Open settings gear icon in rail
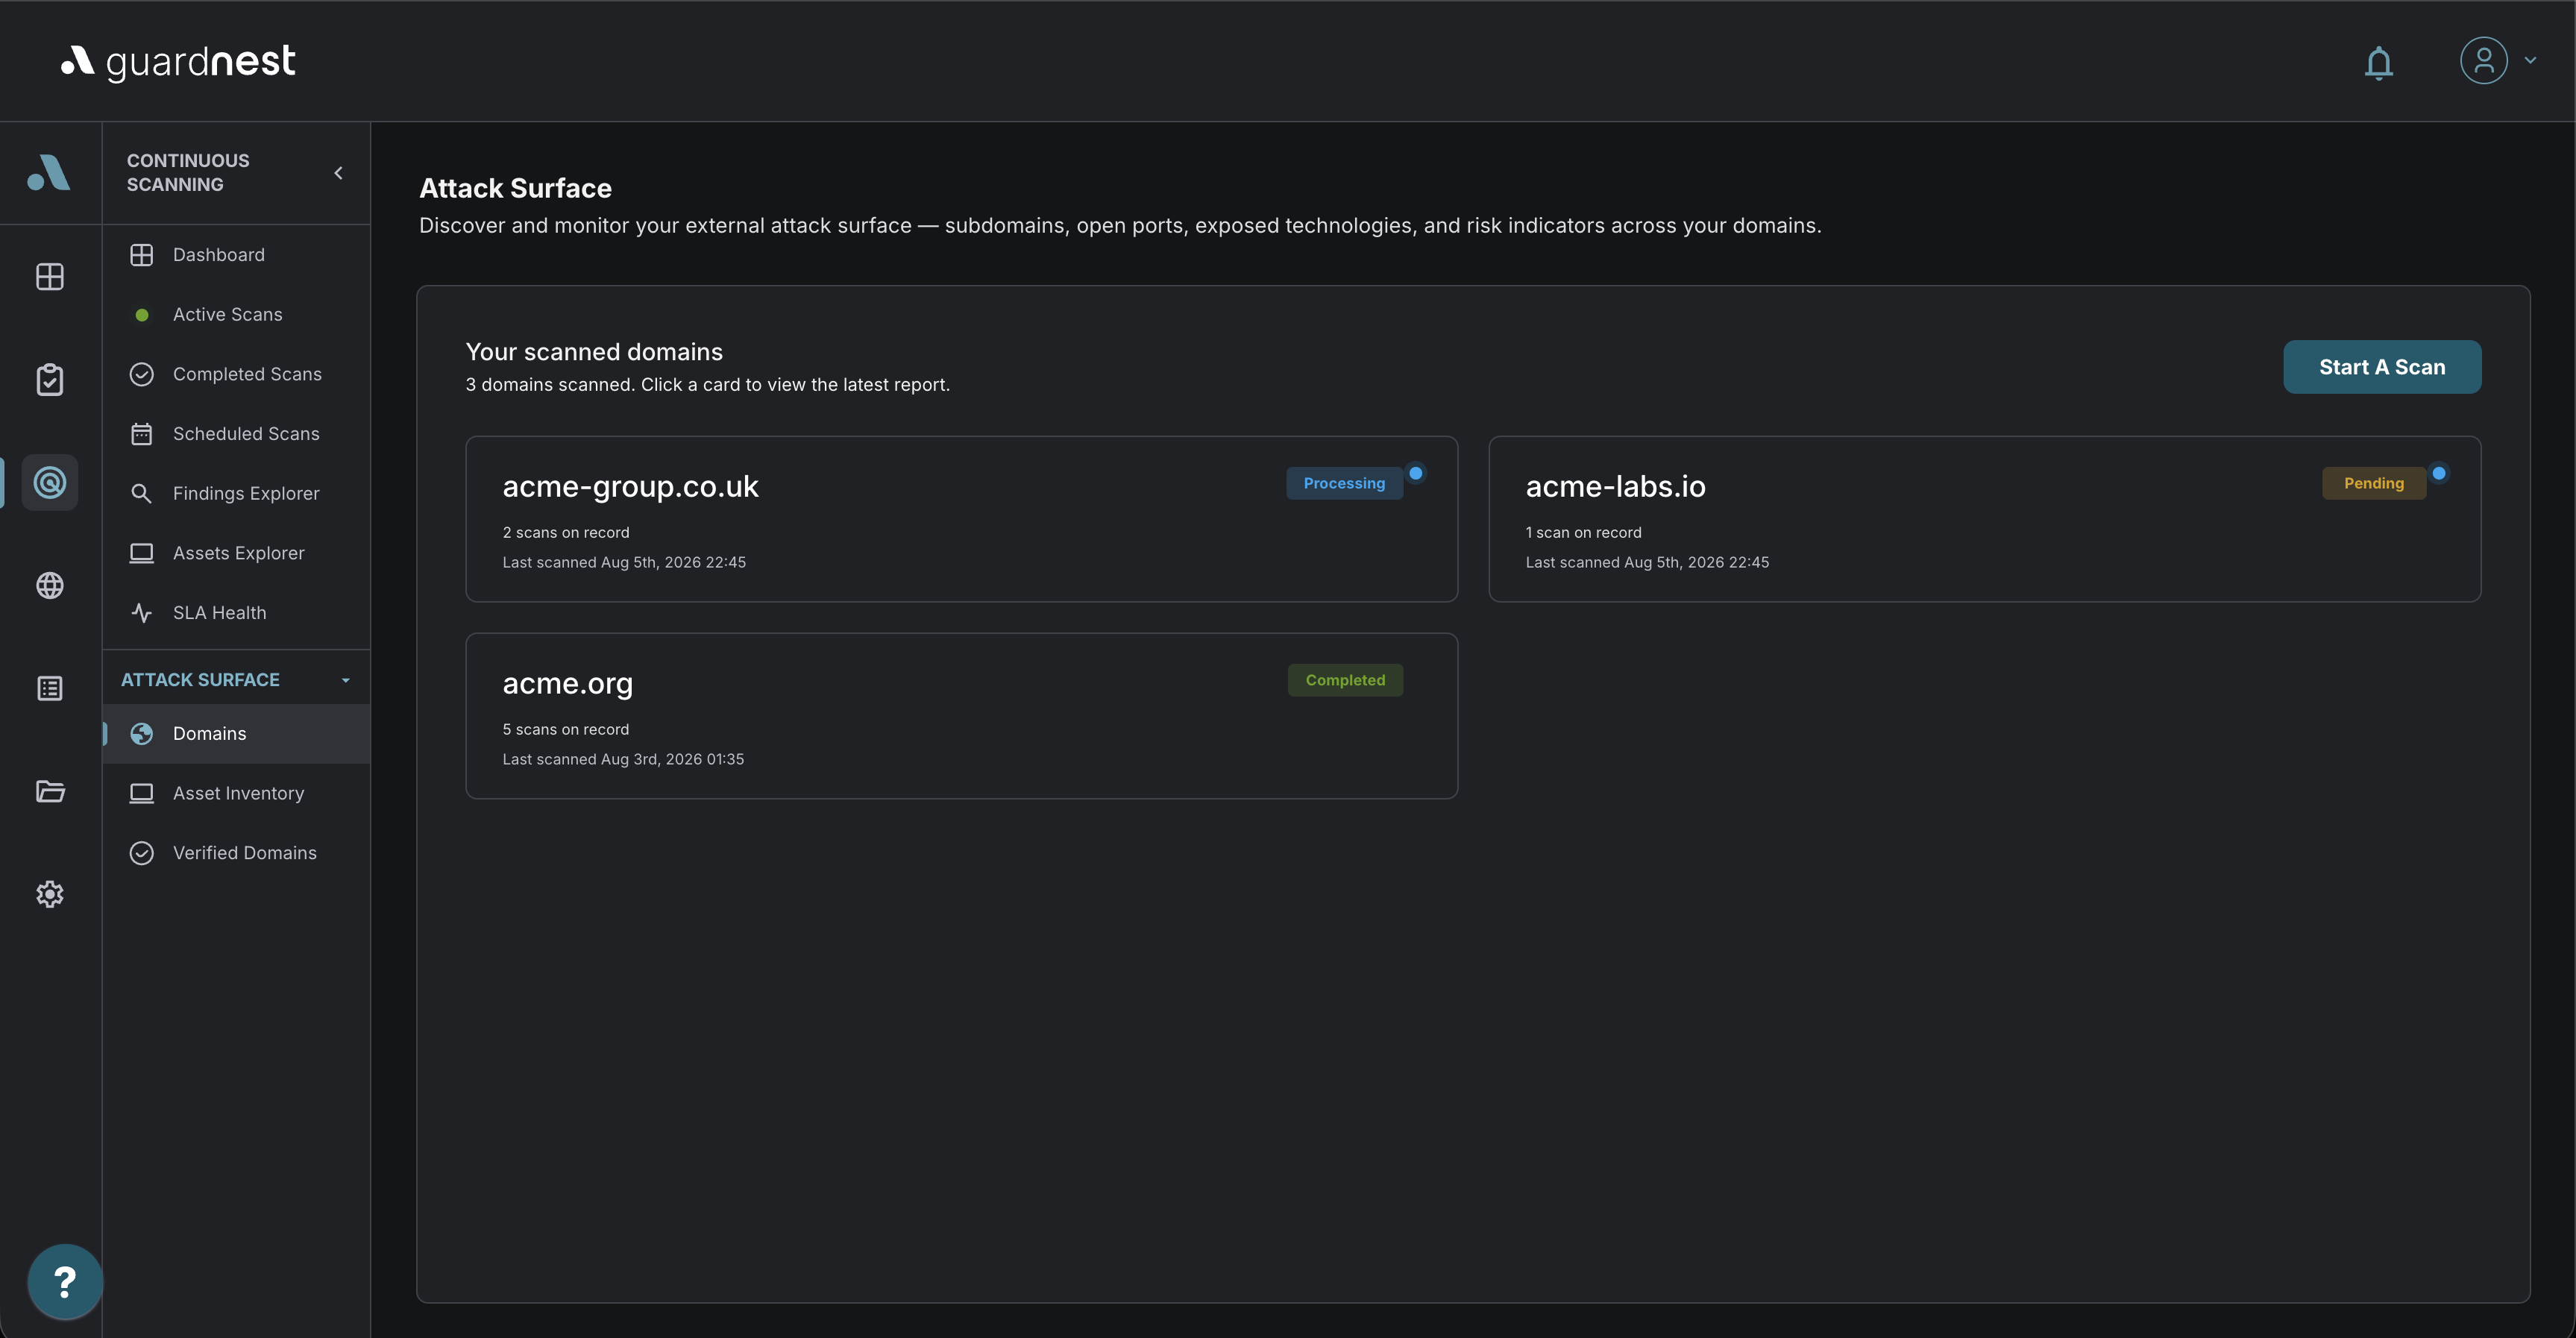2576x1338 pixels. [x=50, y=894]
